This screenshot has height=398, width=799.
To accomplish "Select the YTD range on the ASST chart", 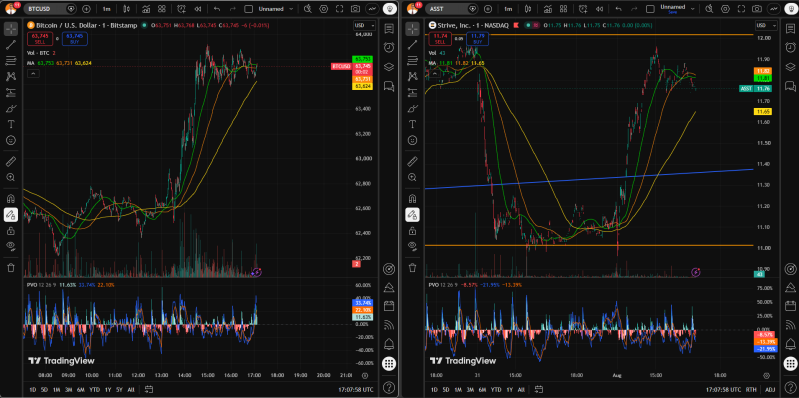I will click(496, 390).
